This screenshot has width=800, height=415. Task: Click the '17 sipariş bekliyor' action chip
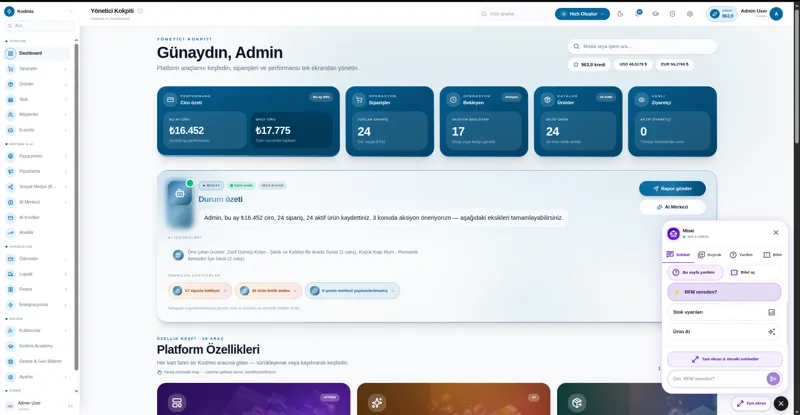[x=199, y=291]
